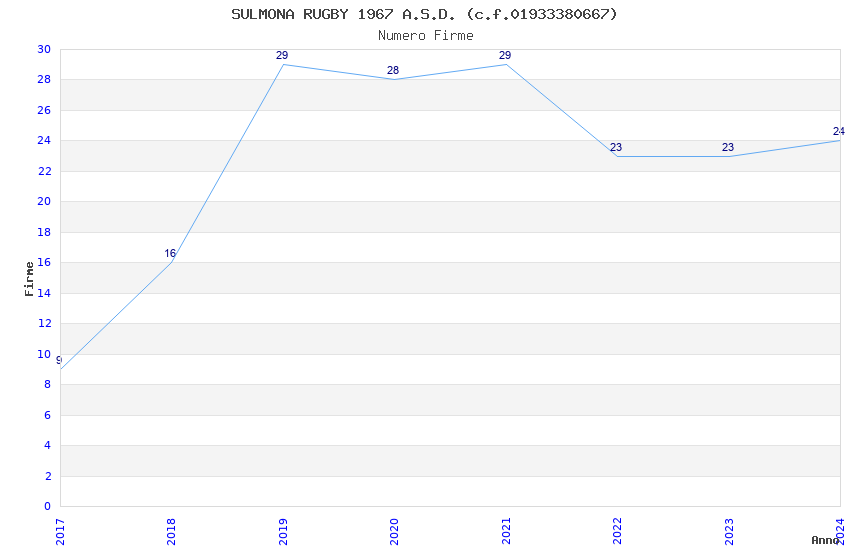Click the data label 28 above 2020
The image size is (850, 550).
[x=393, y=70]
